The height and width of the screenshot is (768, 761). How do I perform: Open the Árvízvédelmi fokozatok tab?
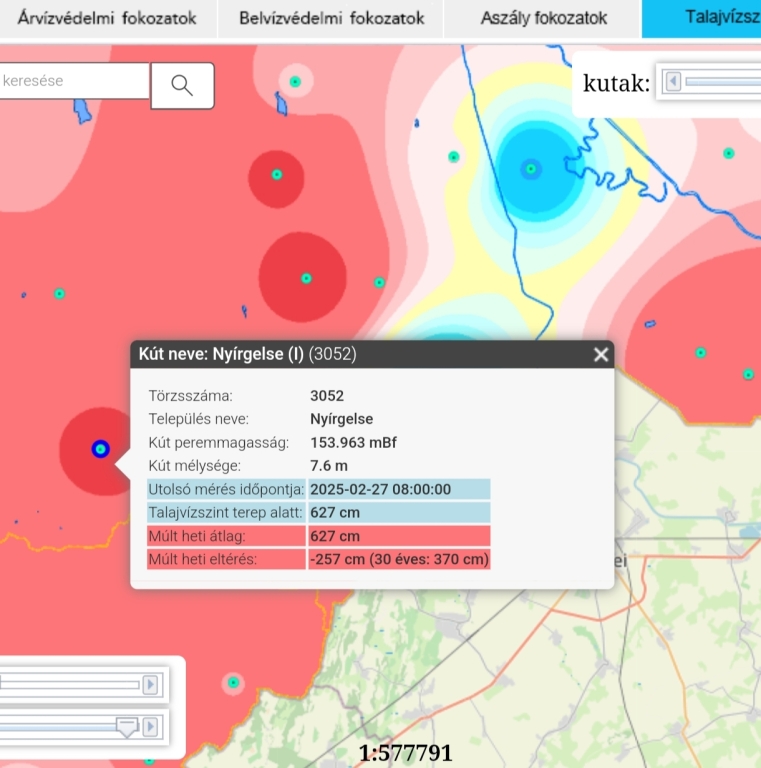(107, 19)
